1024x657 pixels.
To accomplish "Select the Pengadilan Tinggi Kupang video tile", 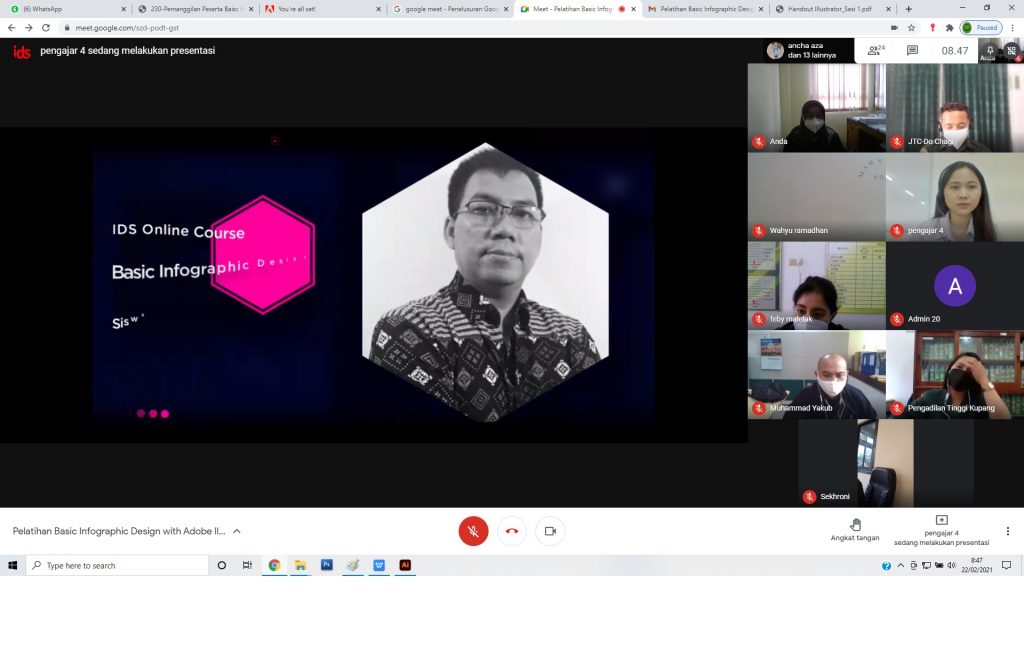I will (x=955, y=374).
